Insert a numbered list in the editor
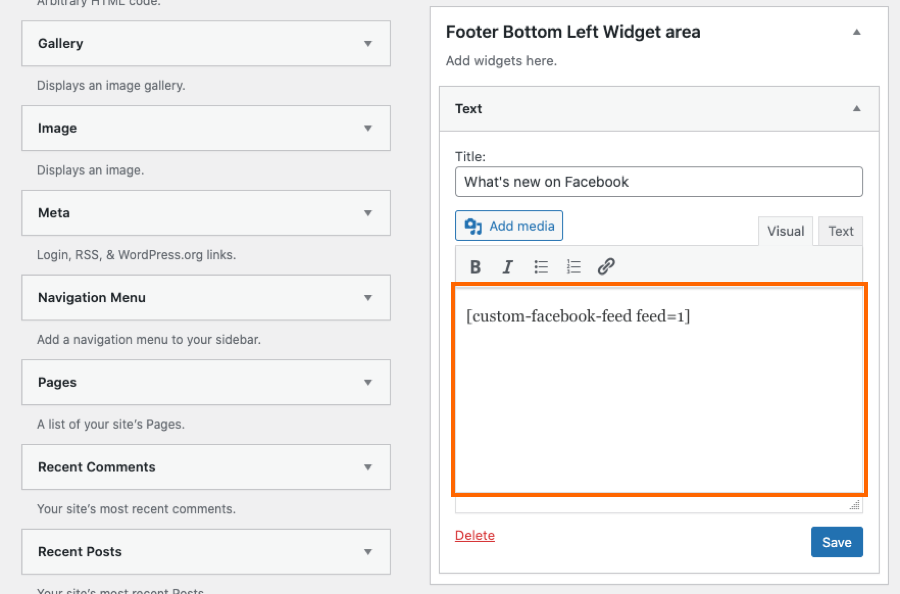900x594 pixels. [x=573, y=267]
